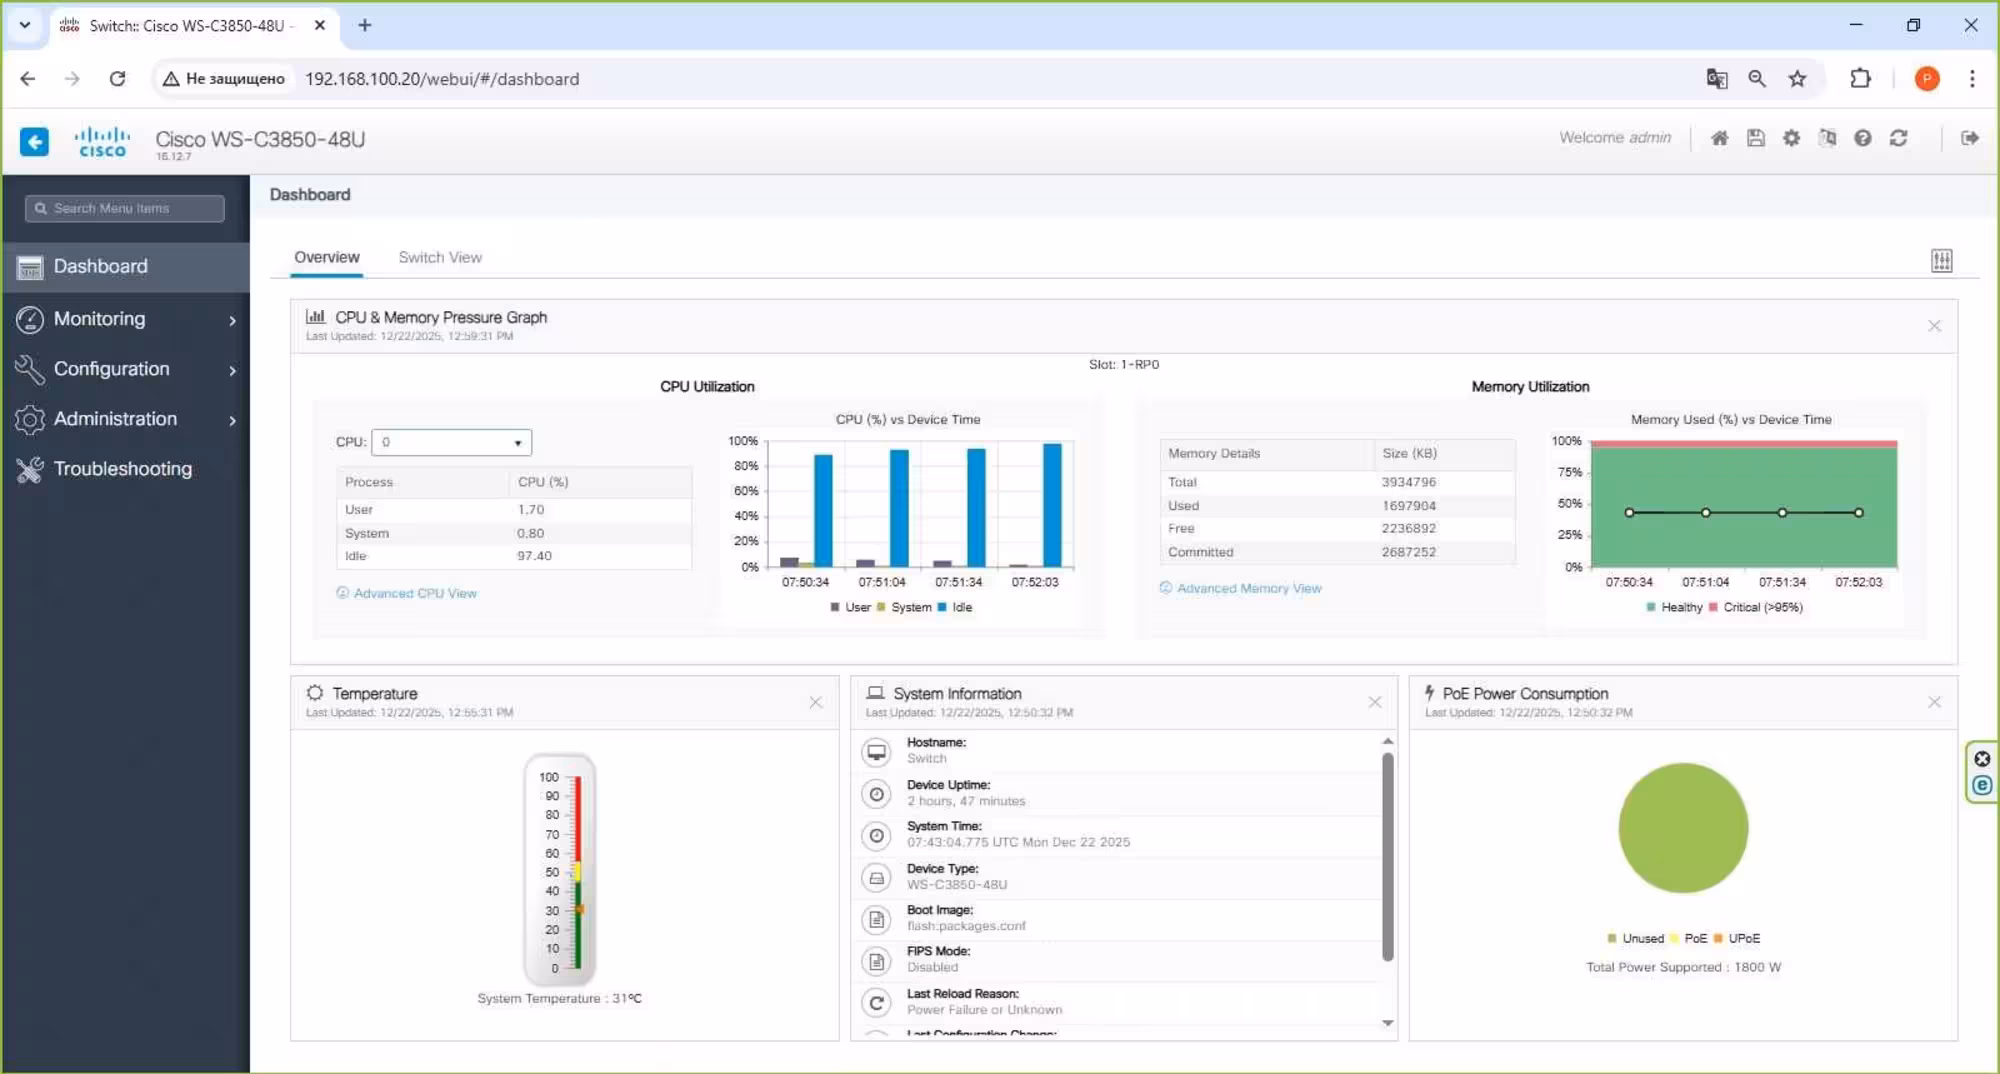Click the logout icon at top right
The width and height of the screenshot is (2000, 1074).
pyautogui.click(x=1969, y=138)
